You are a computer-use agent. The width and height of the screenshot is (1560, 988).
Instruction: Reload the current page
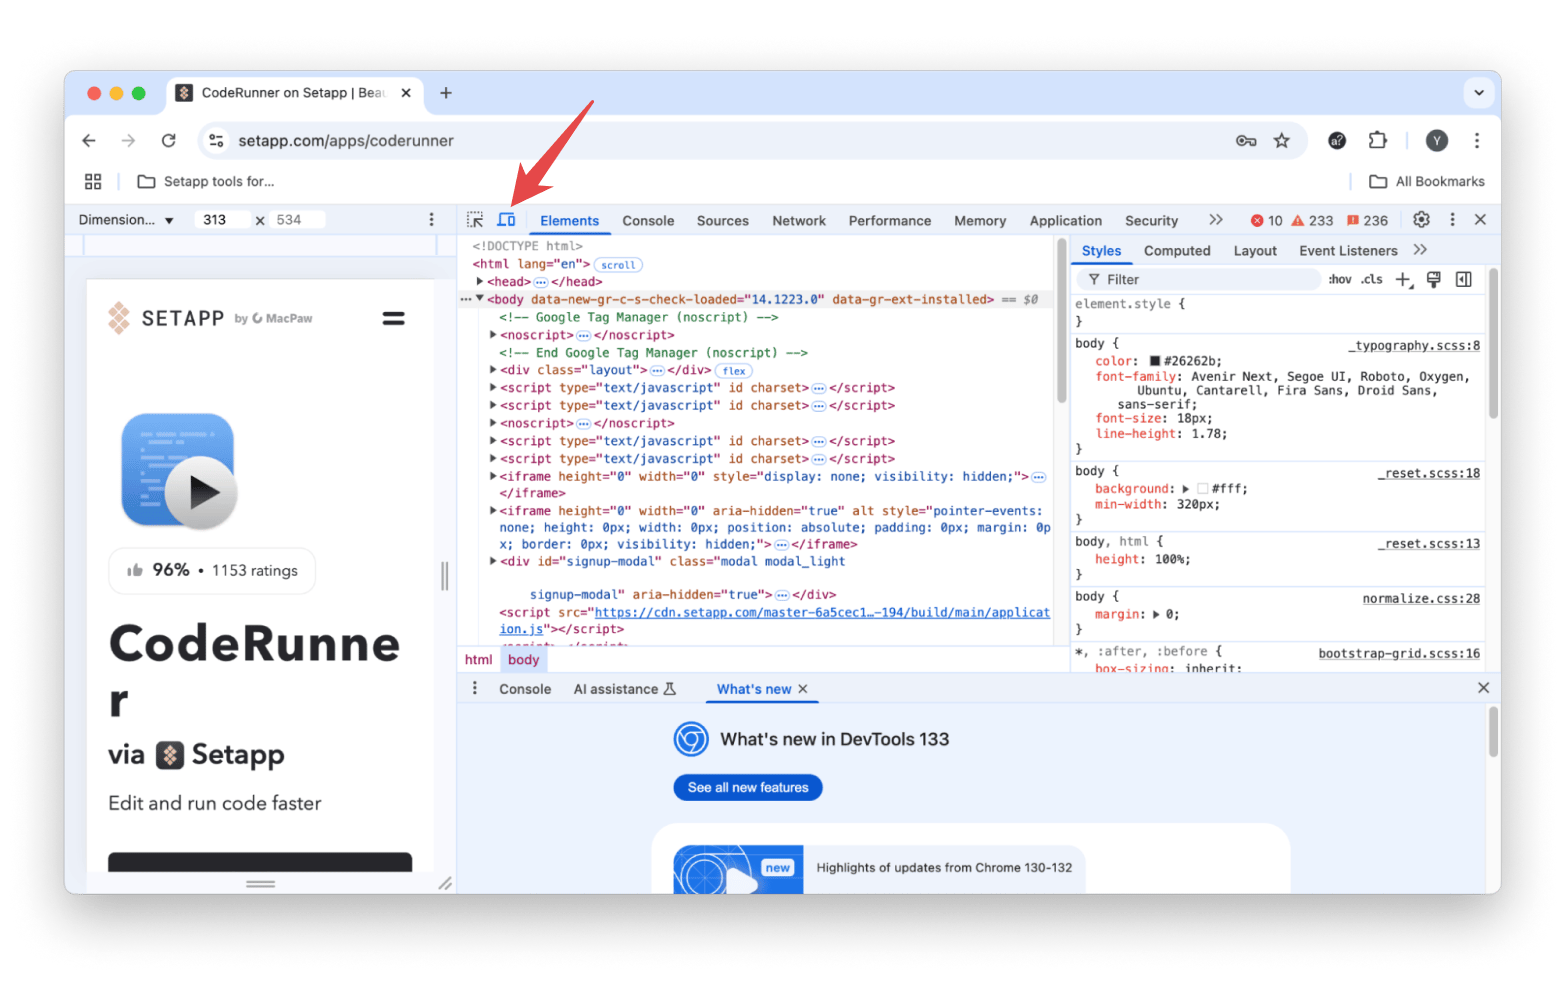(169, 141)
